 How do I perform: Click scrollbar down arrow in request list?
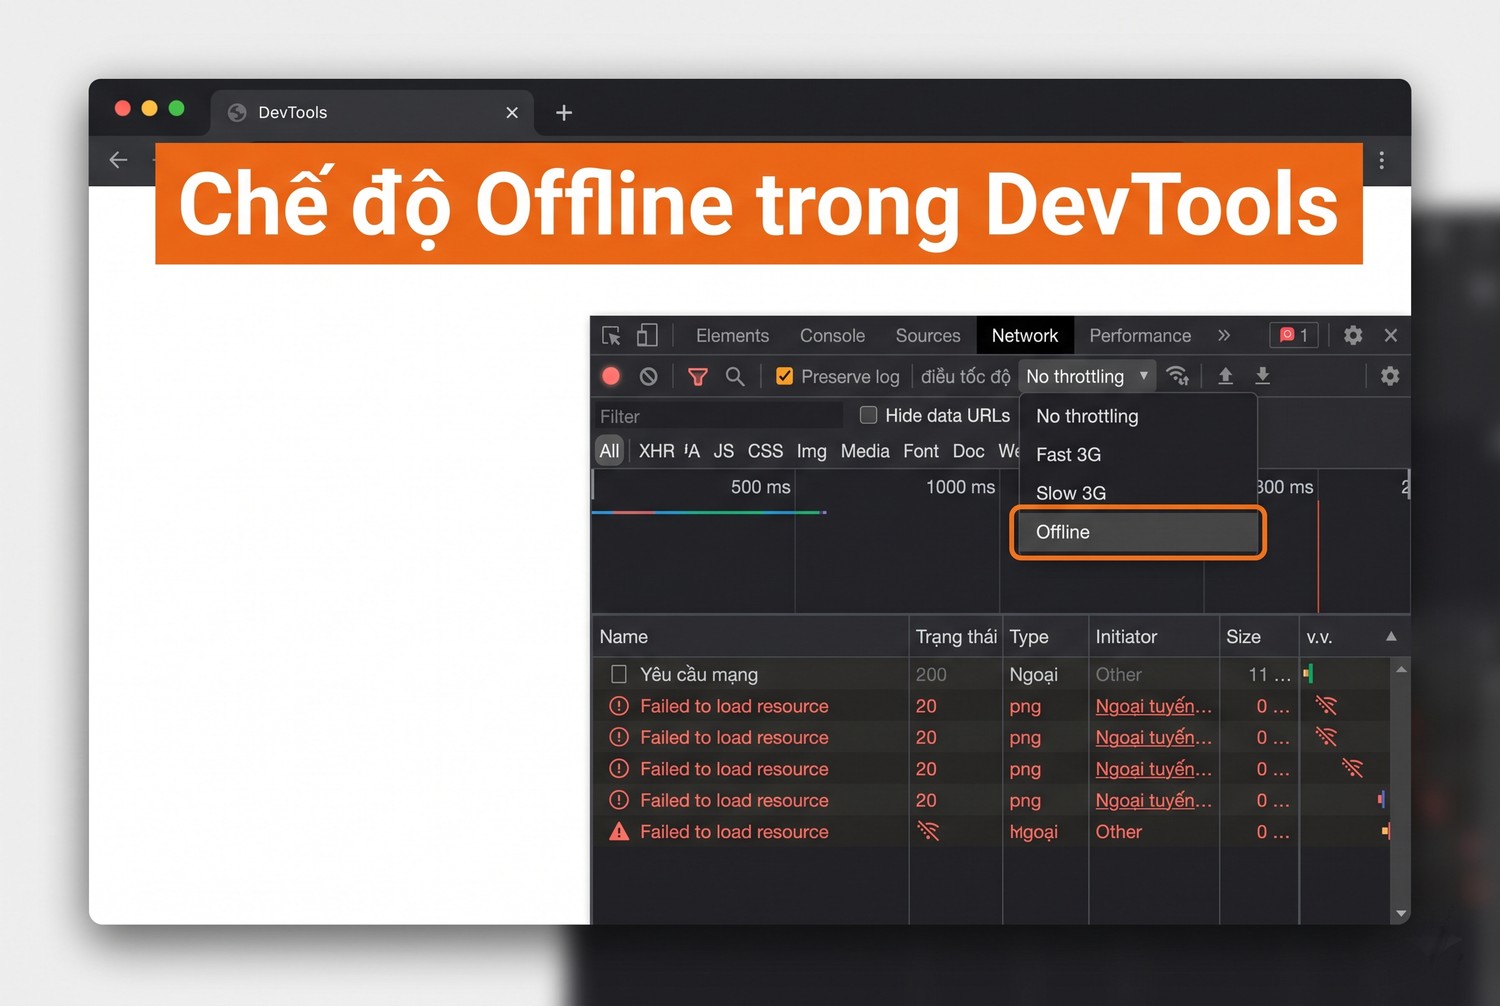point(1401,913)
